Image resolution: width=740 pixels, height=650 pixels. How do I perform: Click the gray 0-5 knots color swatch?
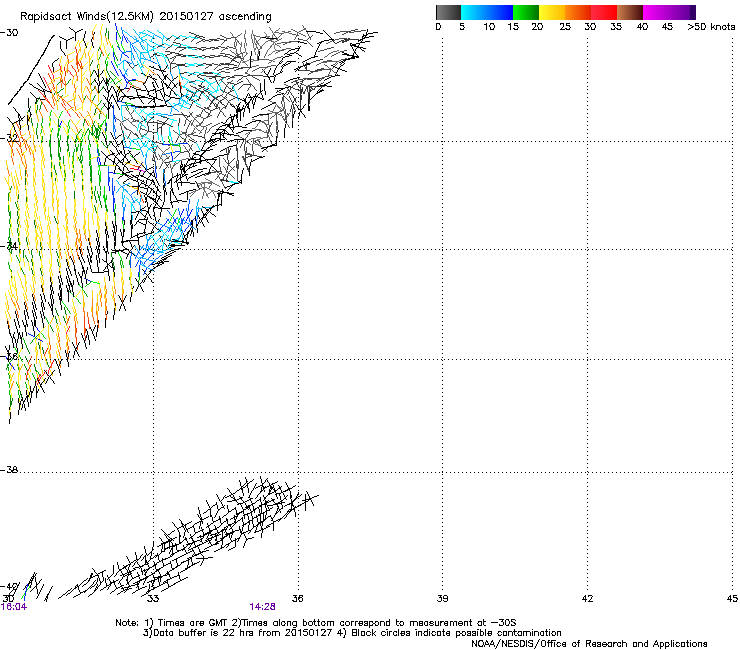tap(448, 12)
